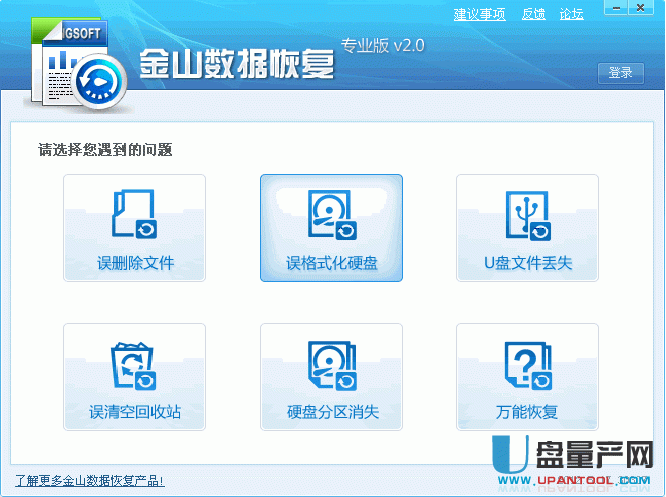Click the USB drive file loss icon
Screen dimensions: 666x497
(x=527, y=217)
